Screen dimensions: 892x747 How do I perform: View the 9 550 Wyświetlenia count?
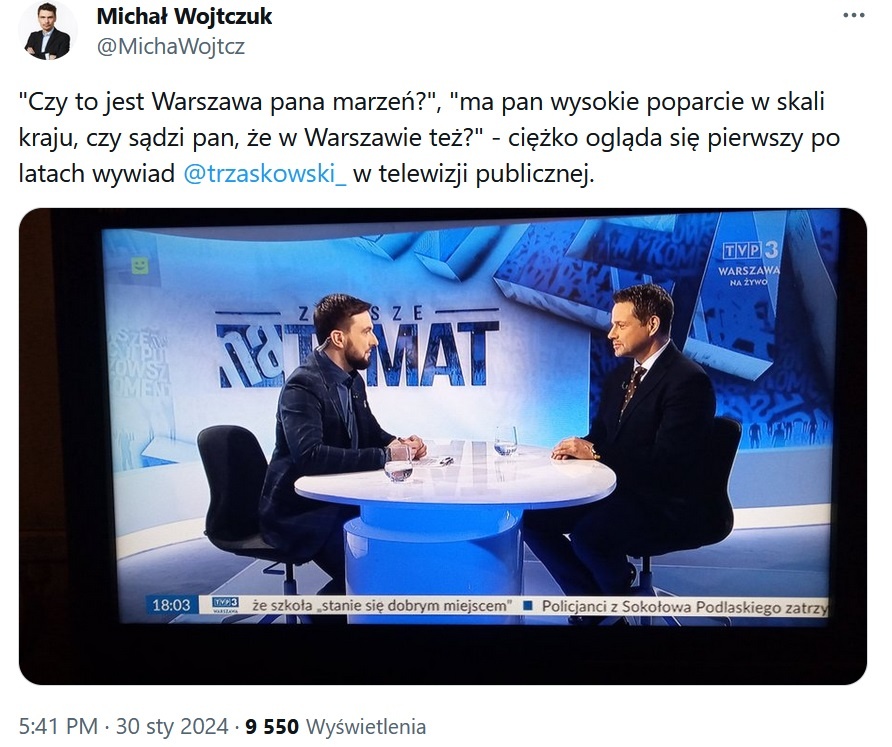tap(336, 727)
